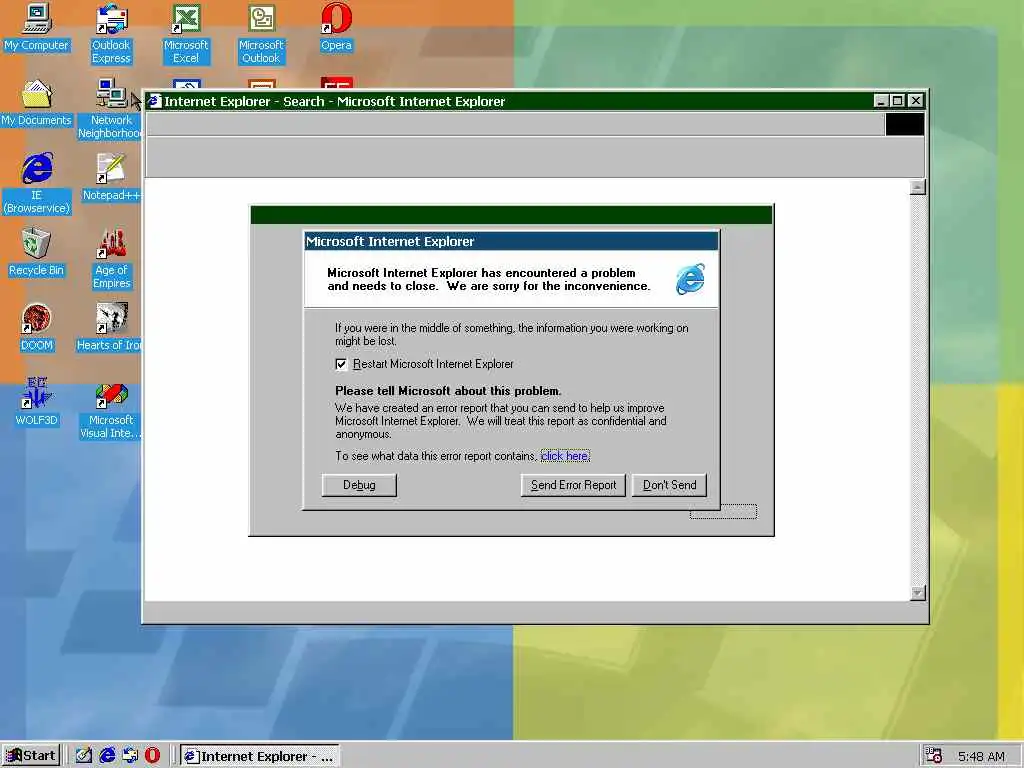Viewport: 1024px width, 768px height.
Task: Click the first quick launch notepad icon
Action: [x=84, y=756]
